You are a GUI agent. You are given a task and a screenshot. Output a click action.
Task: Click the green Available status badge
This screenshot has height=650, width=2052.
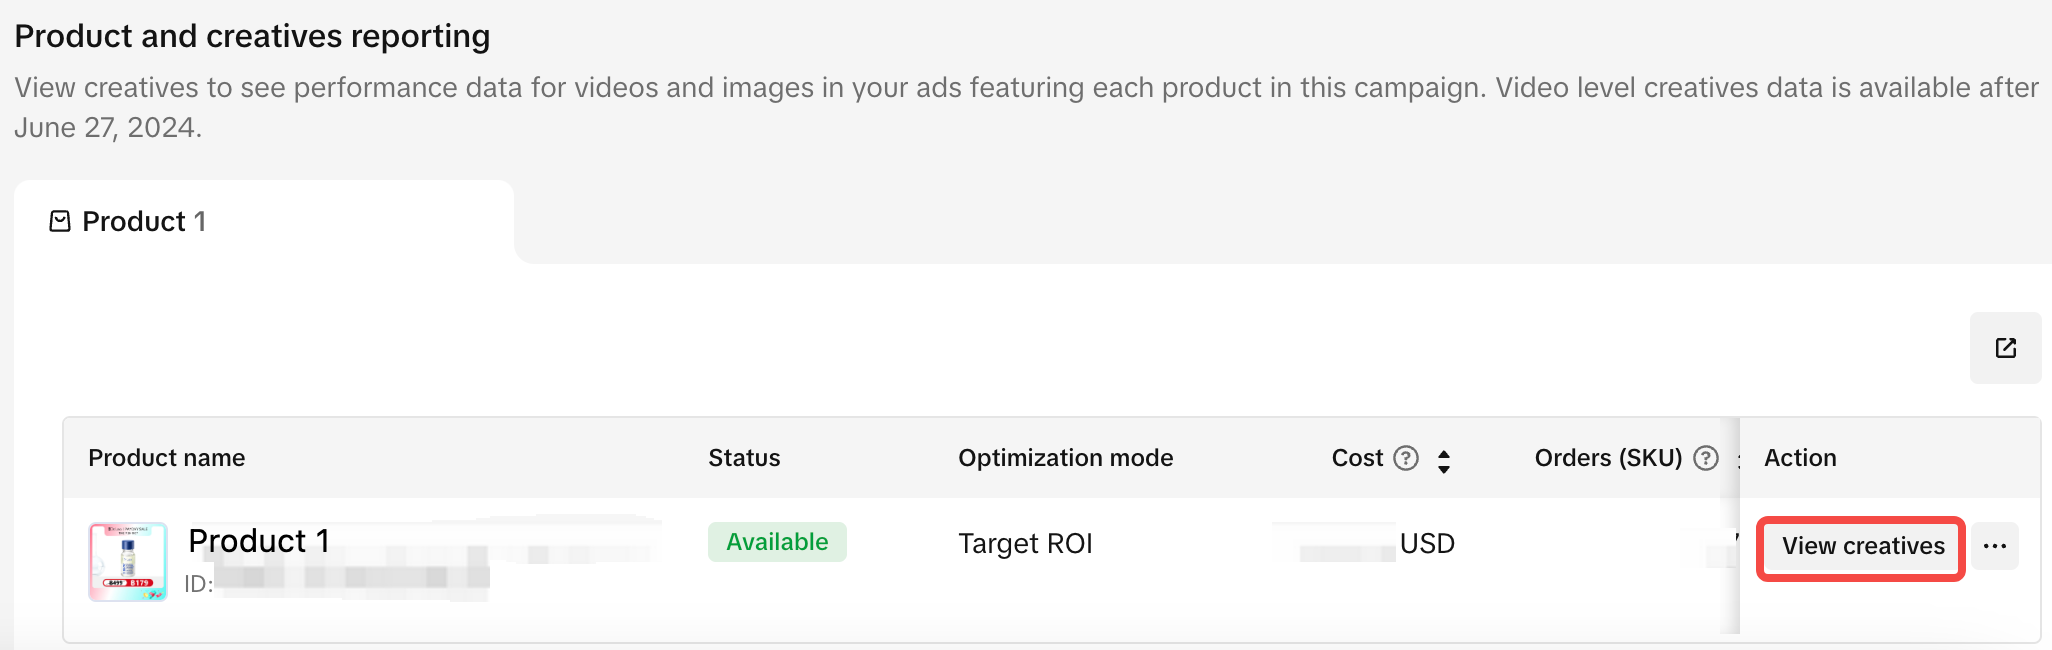coord(777,542)
